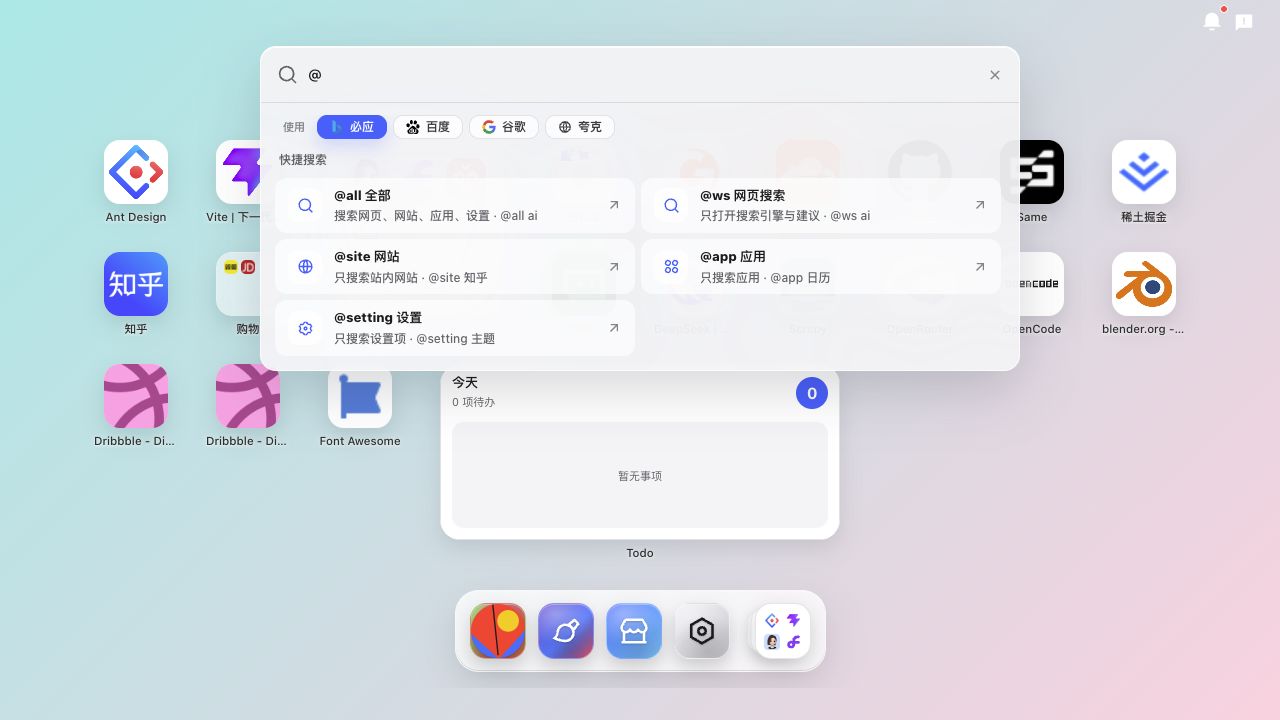This screenshot has width=1280, height=720.
Task: Open the paintbrush theme icon in dock
Action: pyautogui.click(x=566, y=631)
